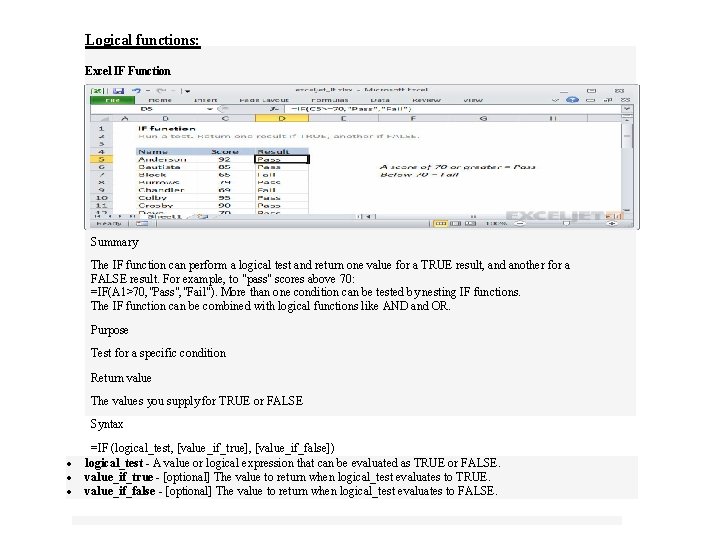Switch to Normal view using status bar button

click(440, 224)
